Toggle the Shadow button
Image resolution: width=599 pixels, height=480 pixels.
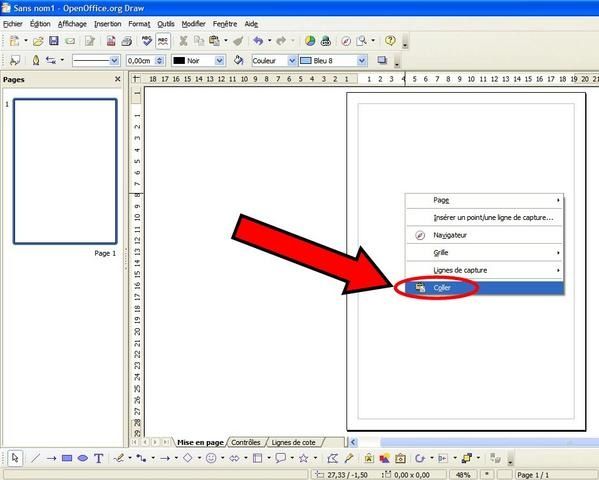tap(382, 60)
